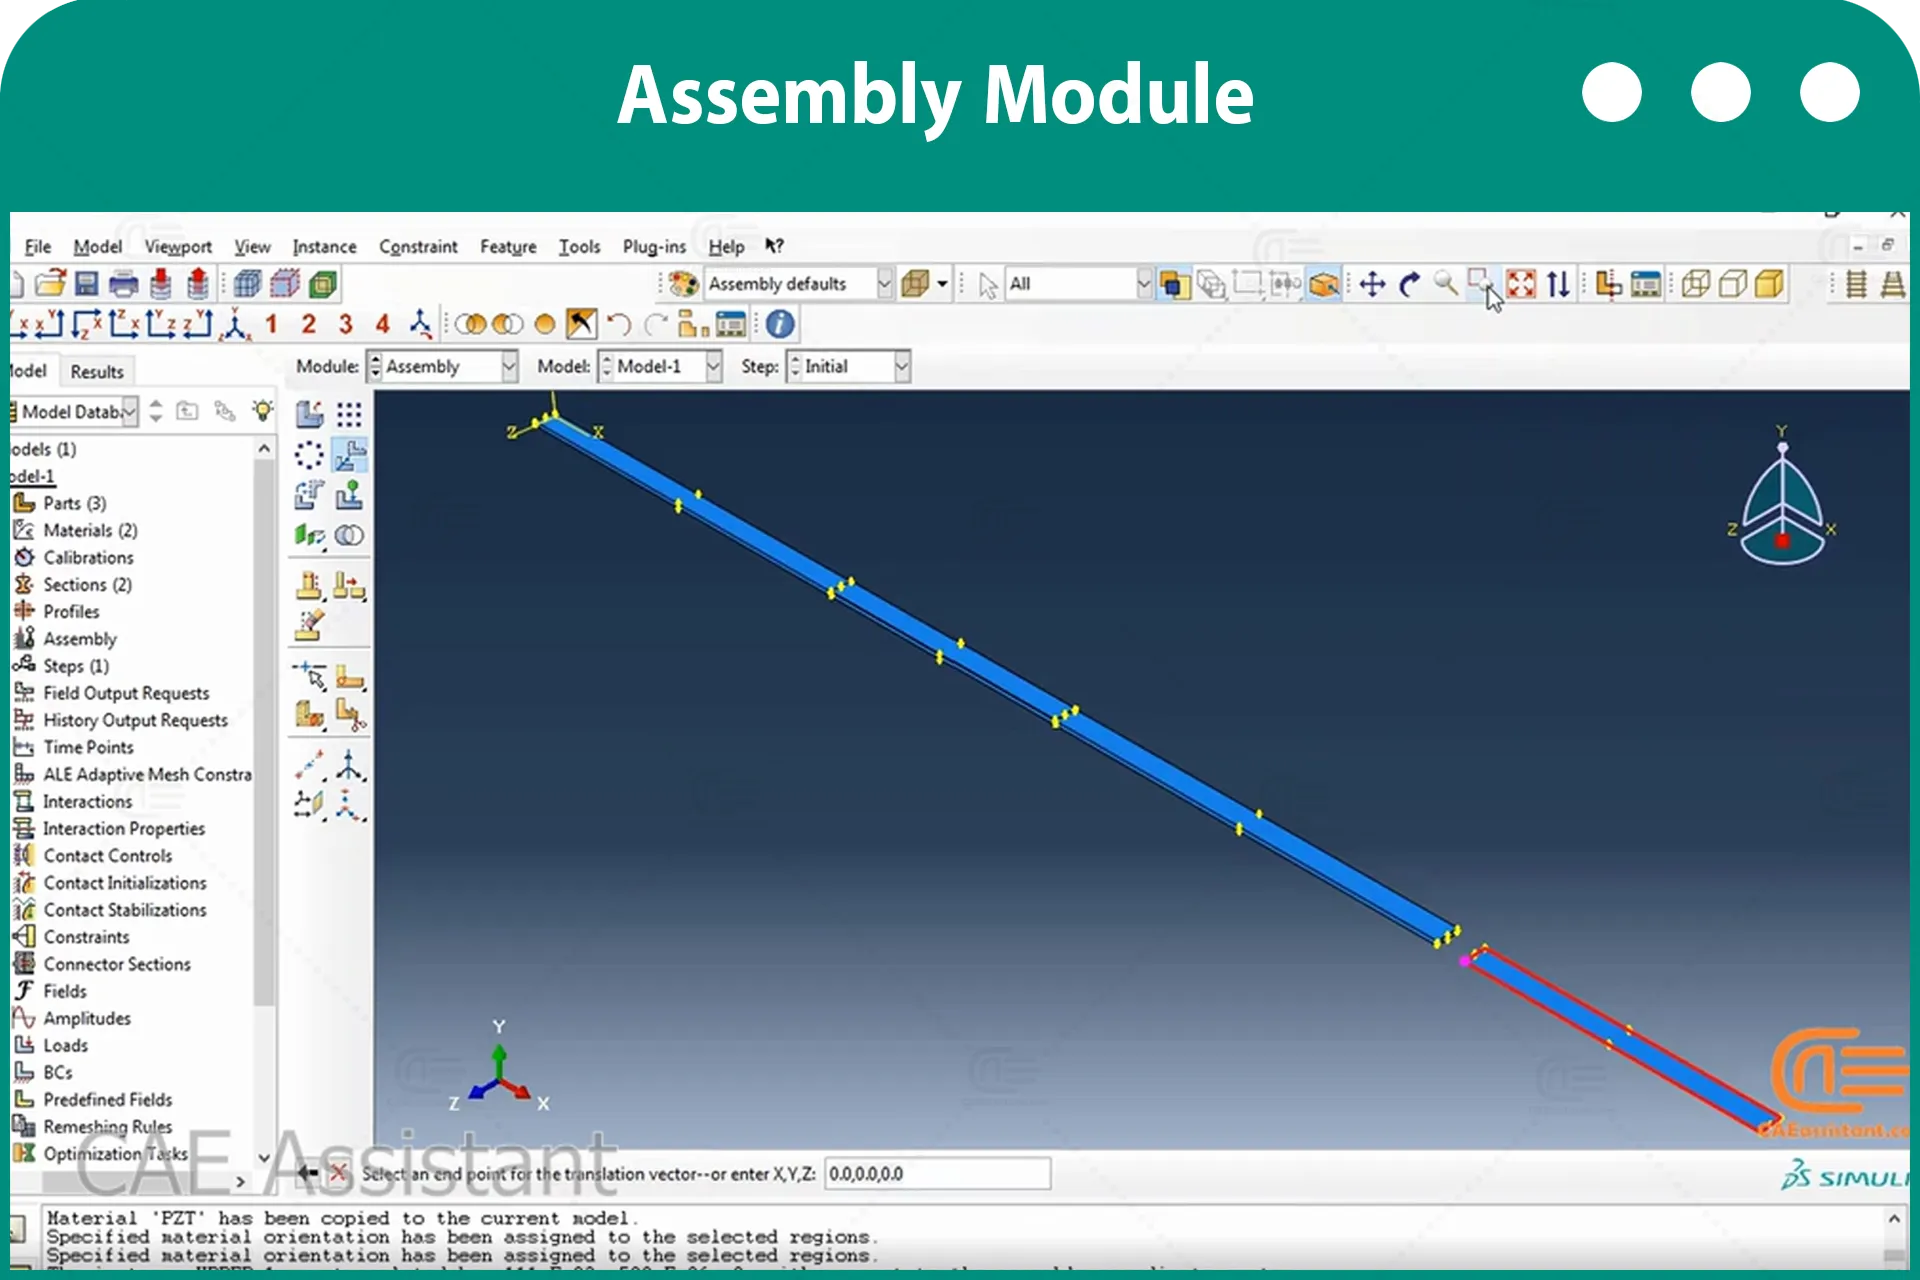Select the Linear Pattern tool icon
This screenshot has height=1280, width=1920.
349,414
